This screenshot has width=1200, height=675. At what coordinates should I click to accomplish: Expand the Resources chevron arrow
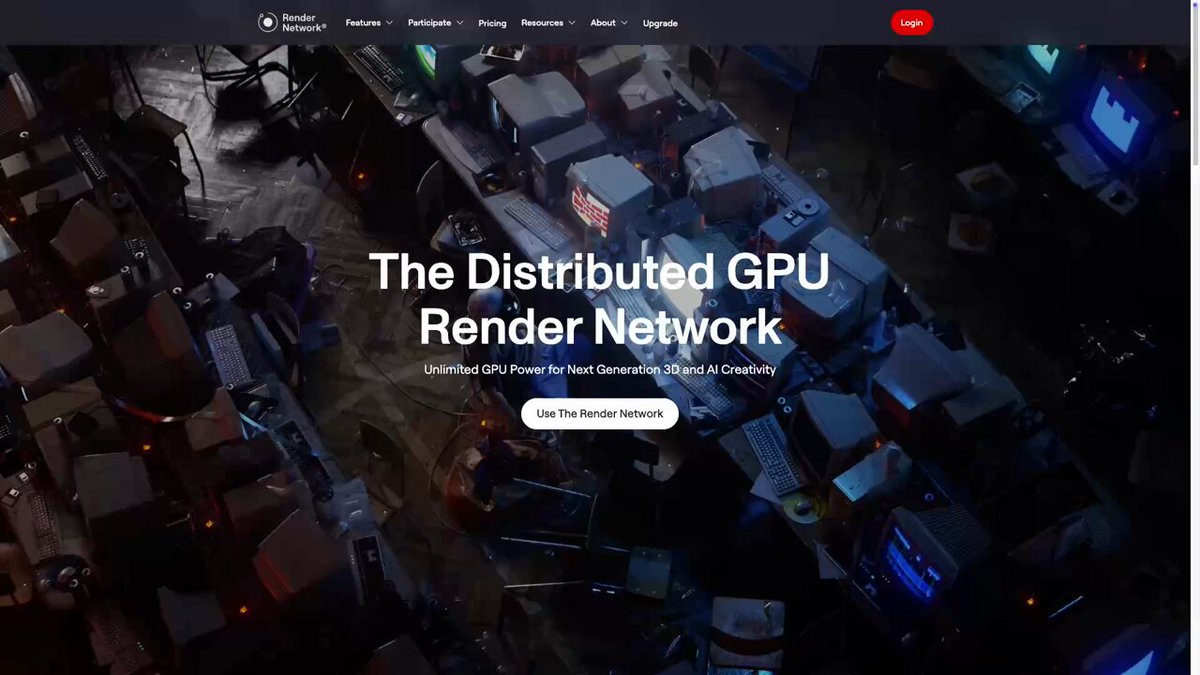(572, 23)
